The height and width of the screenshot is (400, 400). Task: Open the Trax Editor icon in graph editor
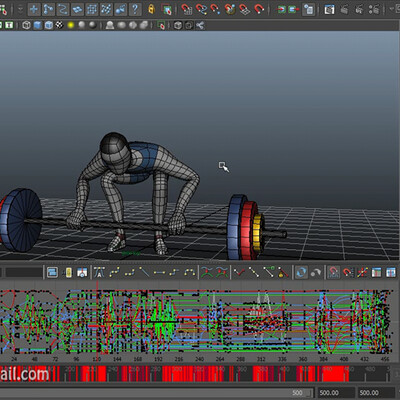pos(391,272)
